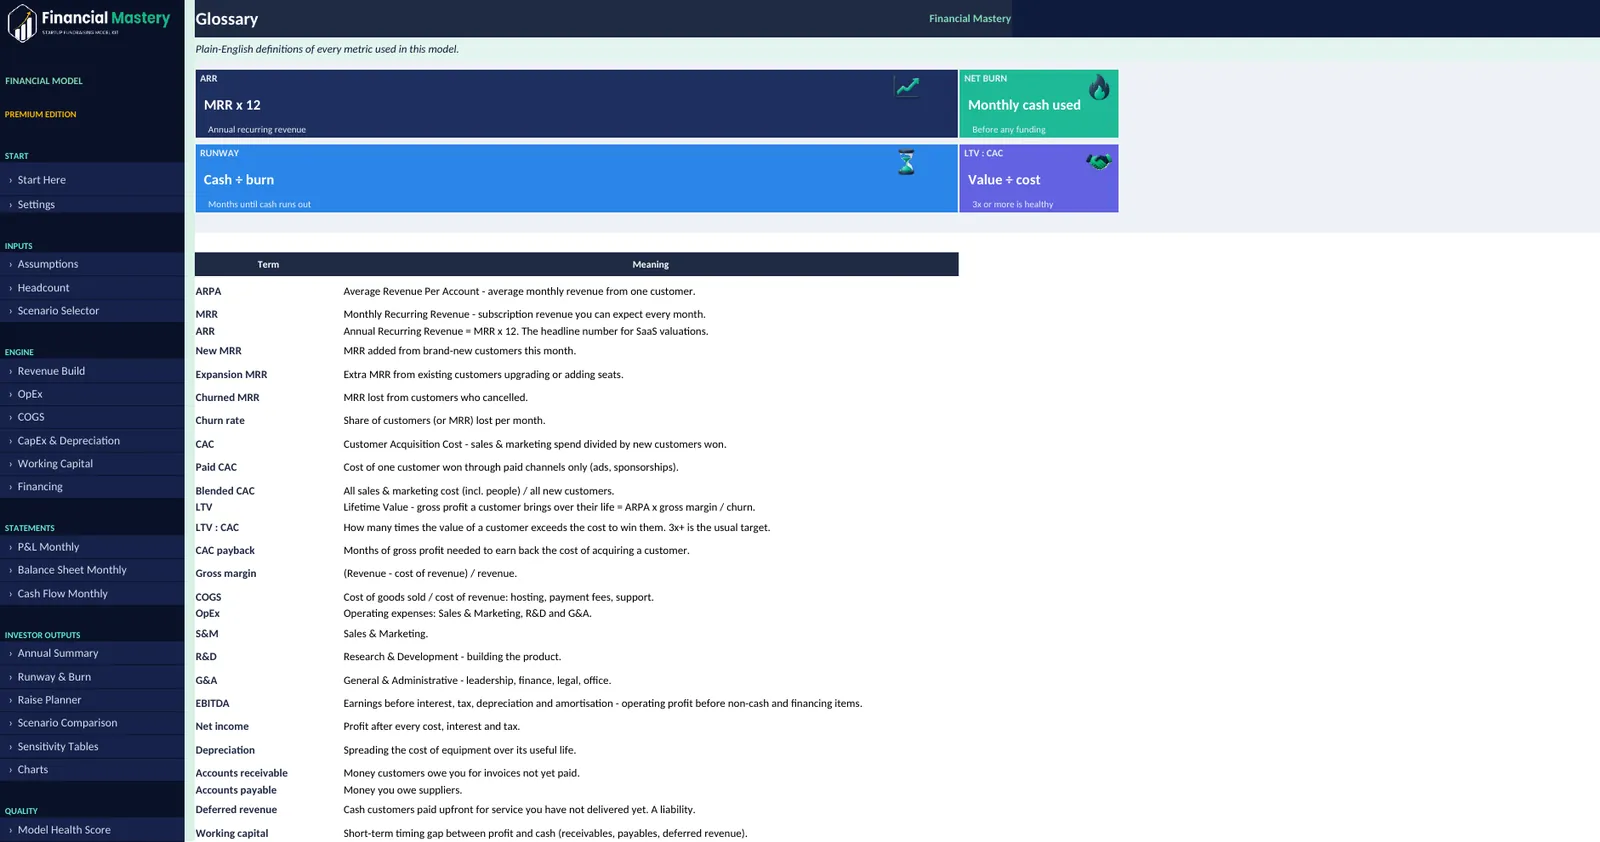Open the Assumptions input sheet
The height and width of the screenshot is (842, 1600).
point(92,264)
